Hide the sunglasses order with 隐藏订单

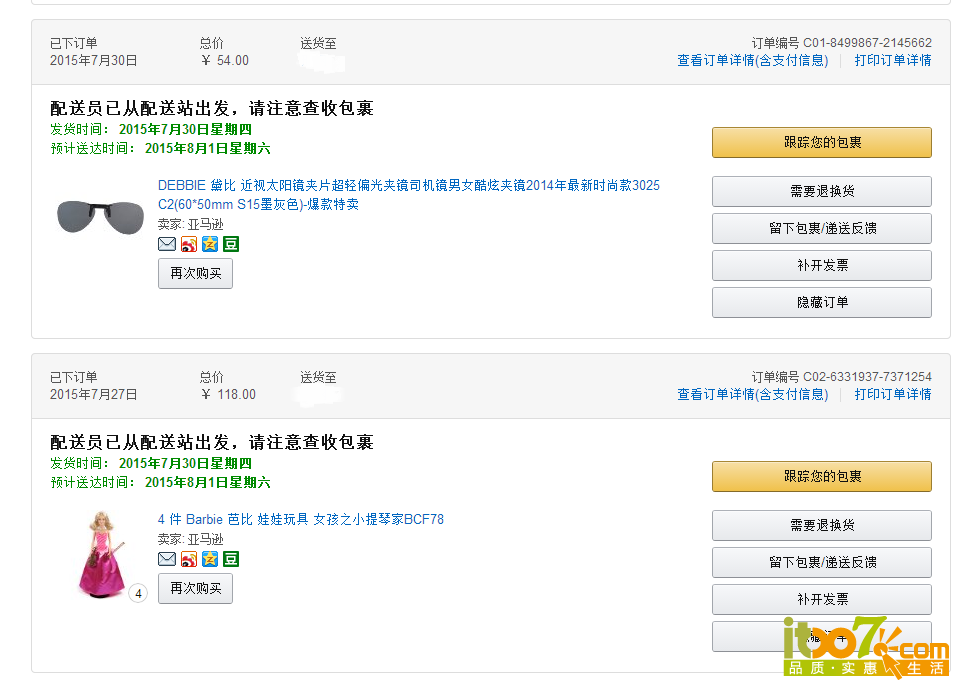tap(822, 302)
